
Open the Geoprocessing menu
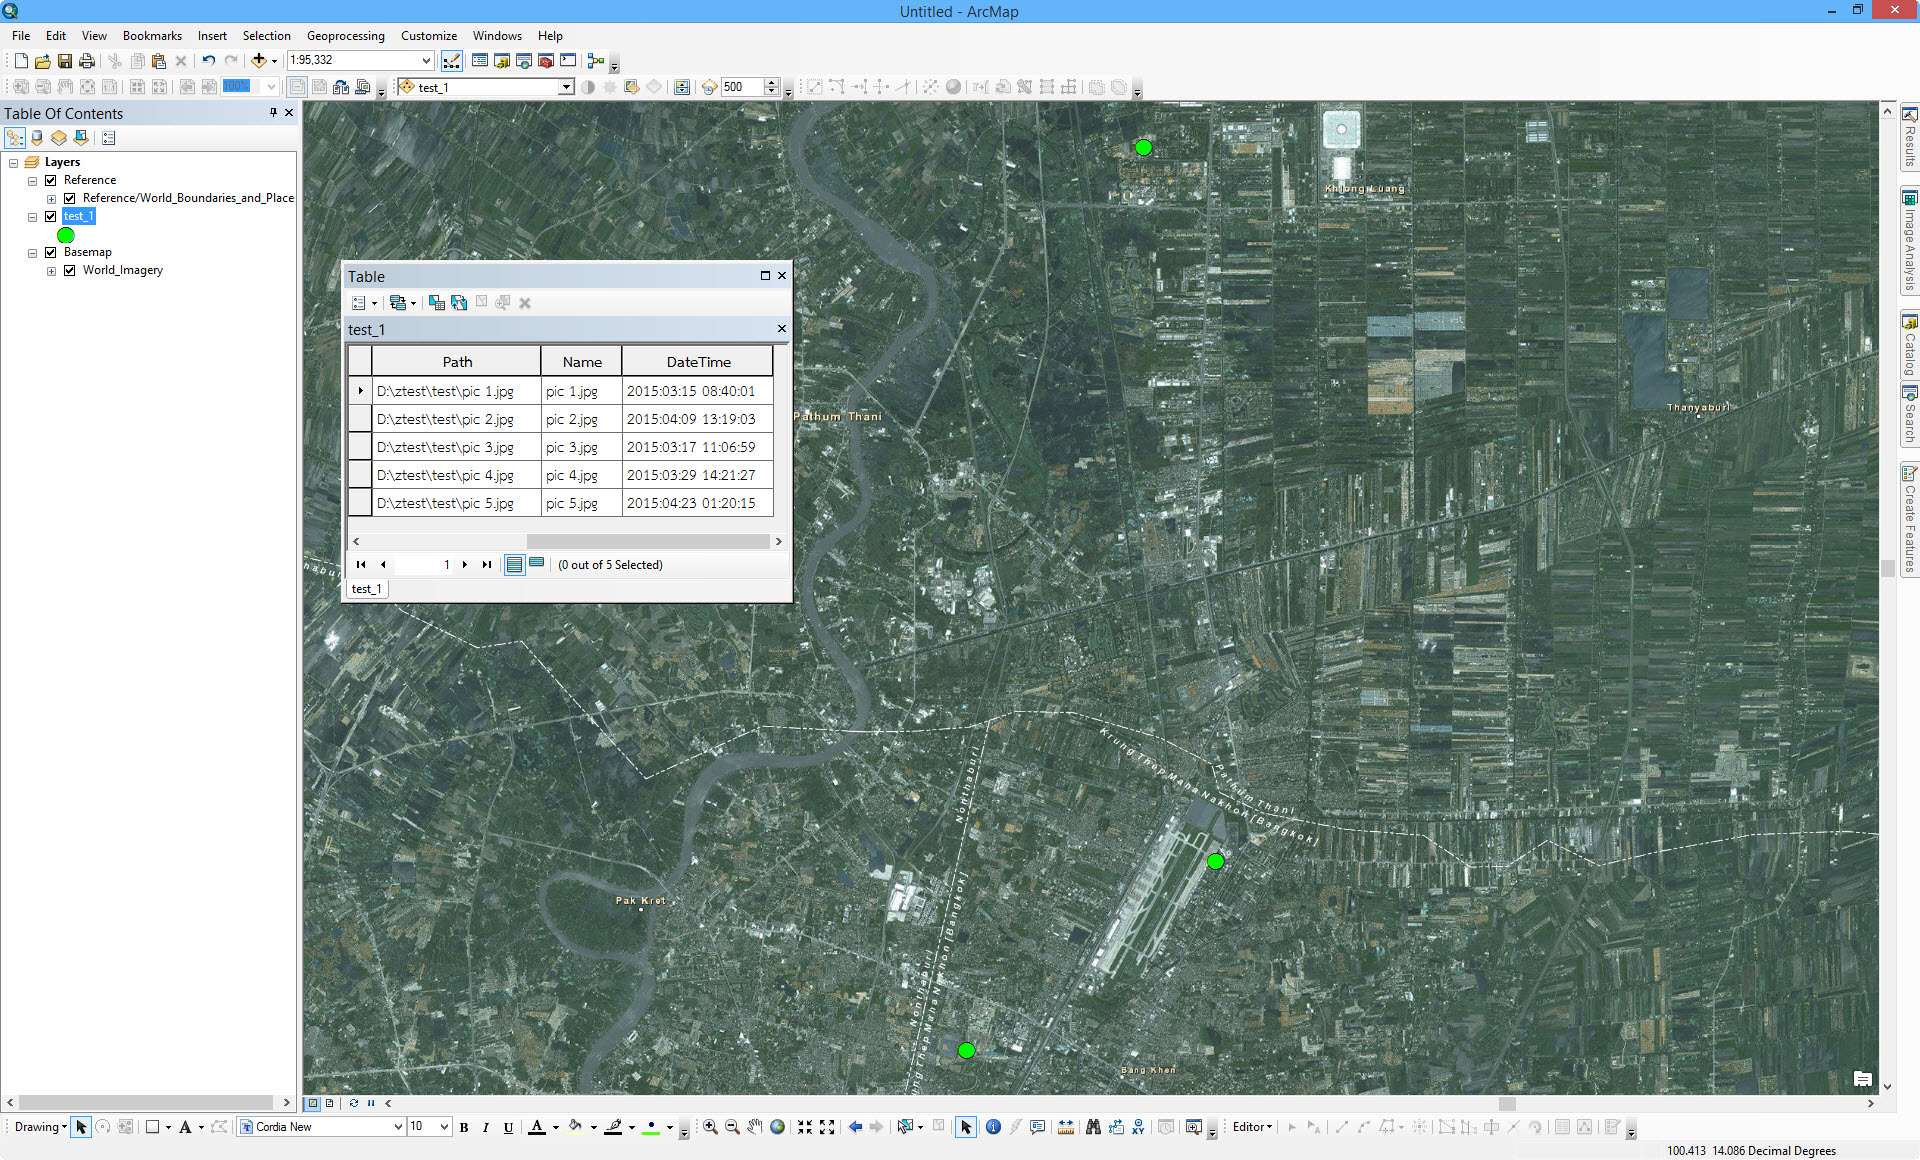pyautogui.click(x=345, y=36)
